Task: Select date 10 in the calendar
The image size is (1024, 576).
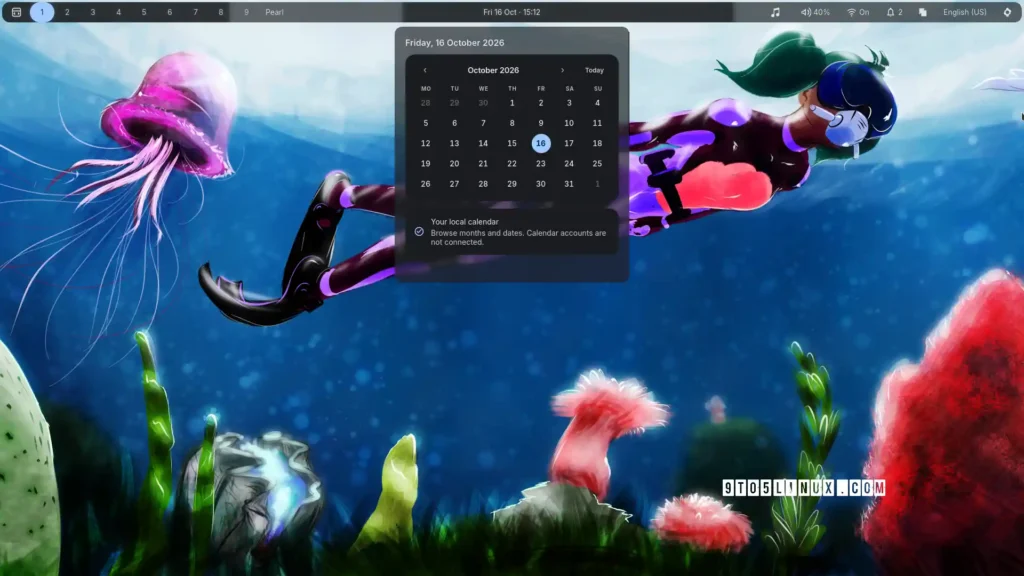Action: click(x=569, y=123)
